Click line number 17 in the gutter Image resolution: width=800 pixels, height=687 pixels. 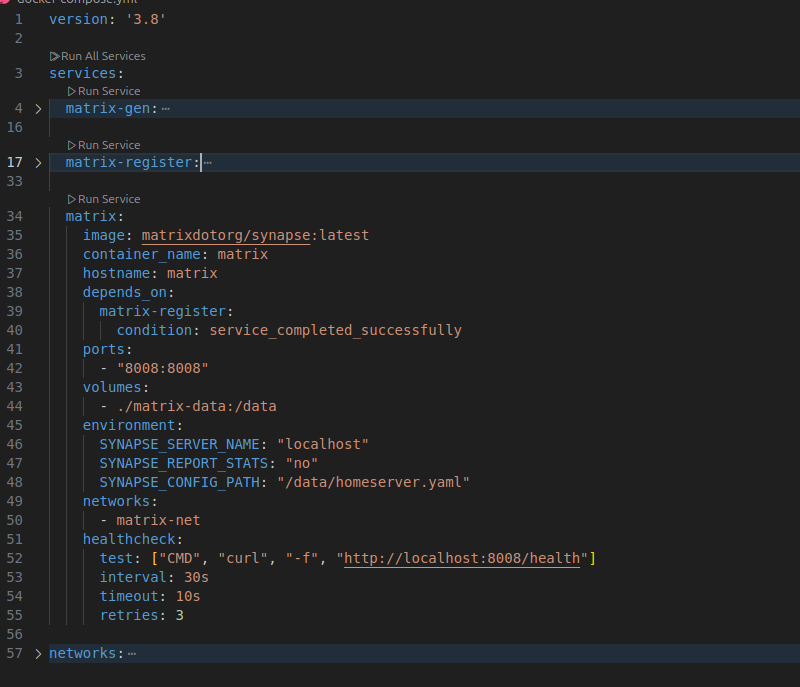[14, 162]
